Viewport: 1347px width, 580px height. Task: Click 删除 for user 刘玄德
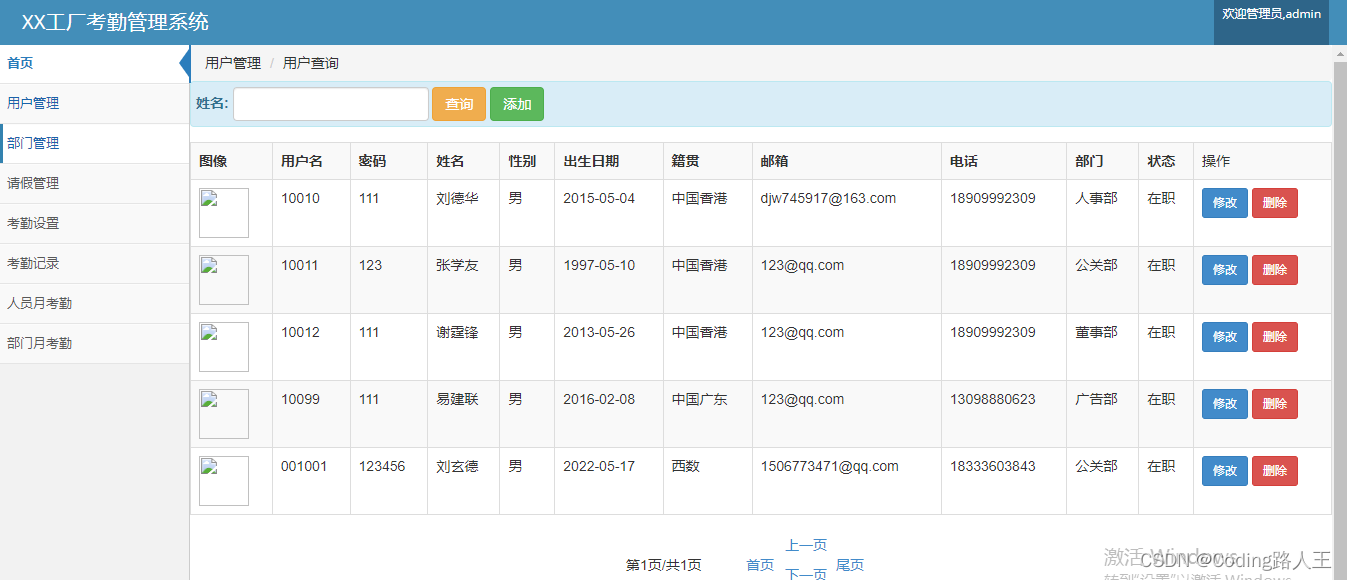point(1274,470)
